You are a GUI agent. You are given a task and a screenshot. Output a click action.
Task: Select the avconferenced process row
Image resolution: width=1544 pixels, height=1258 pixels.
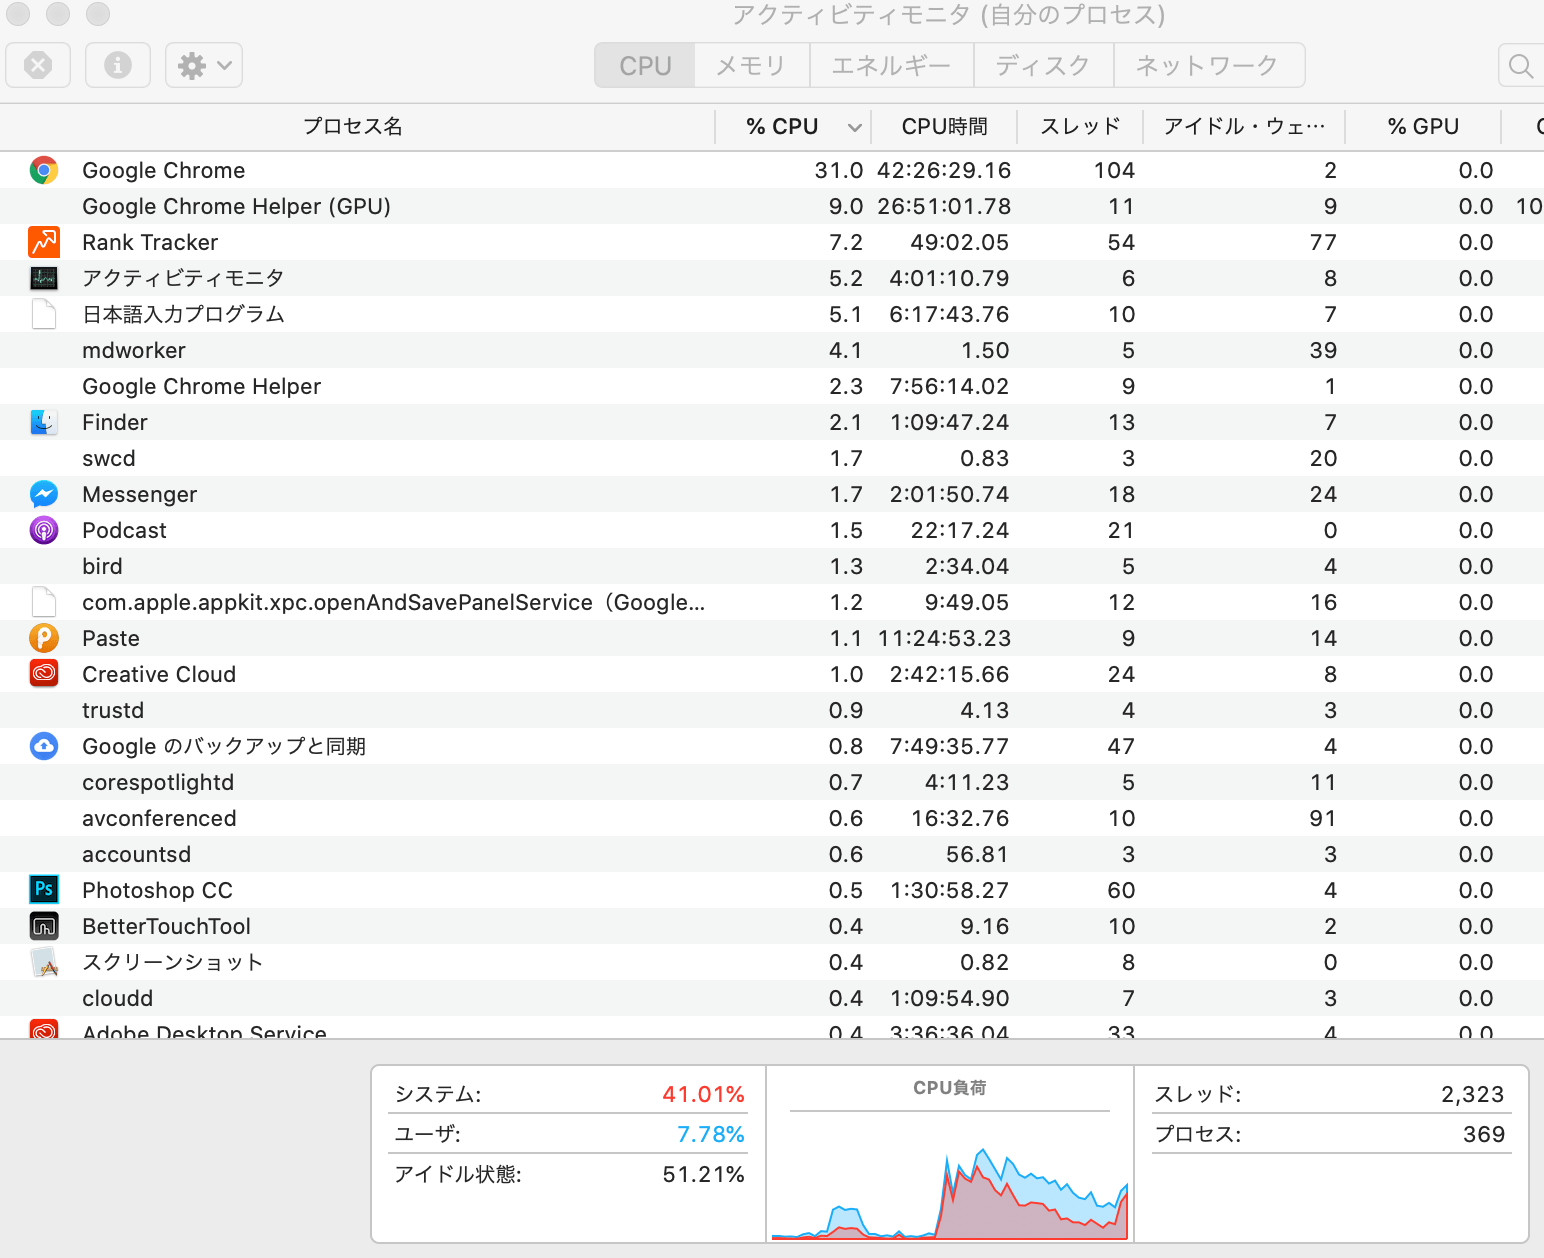(772, 818)
